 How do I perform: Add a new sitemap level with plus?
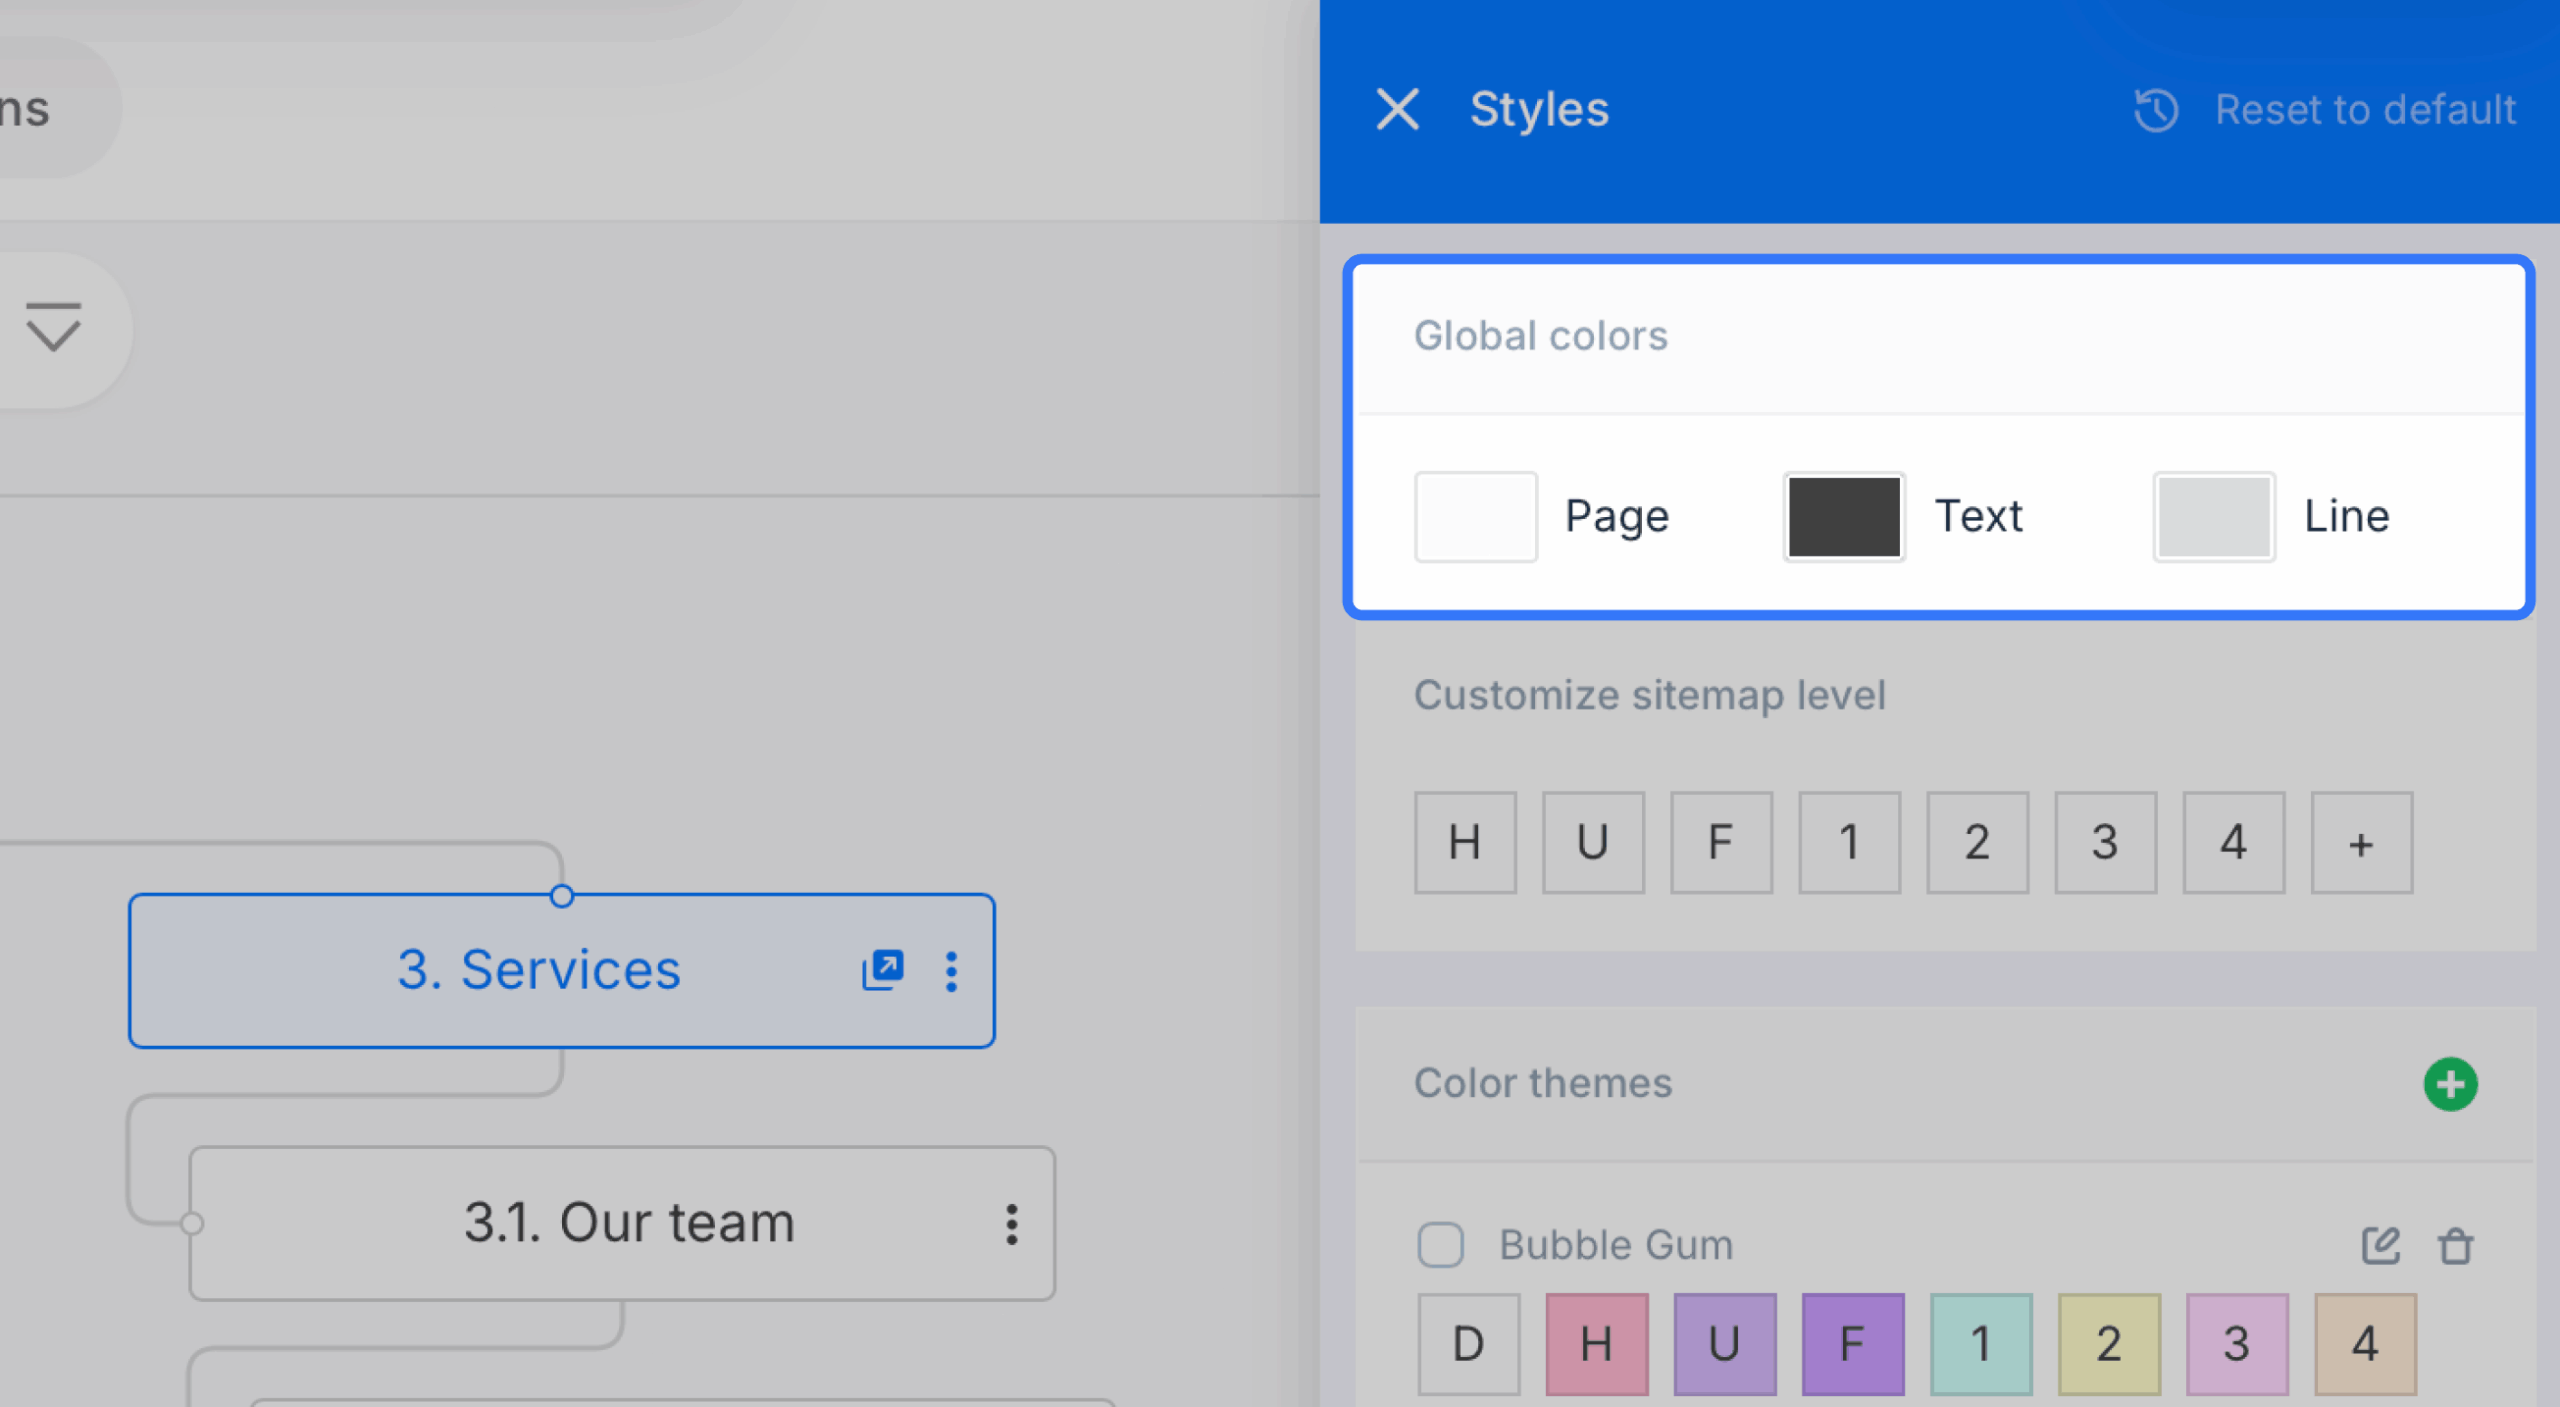2361,842
